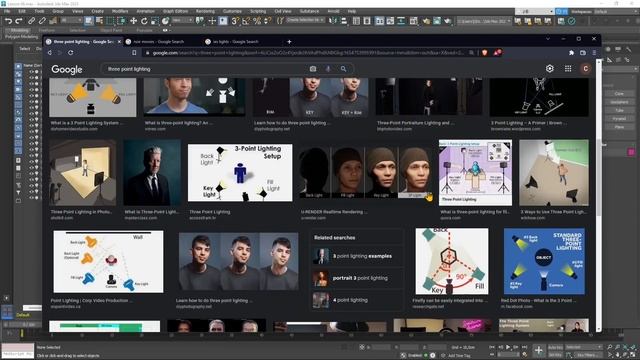Open the Graph Editors menu
Viewport: 640px width, 360px height.
tap(176, 11)
